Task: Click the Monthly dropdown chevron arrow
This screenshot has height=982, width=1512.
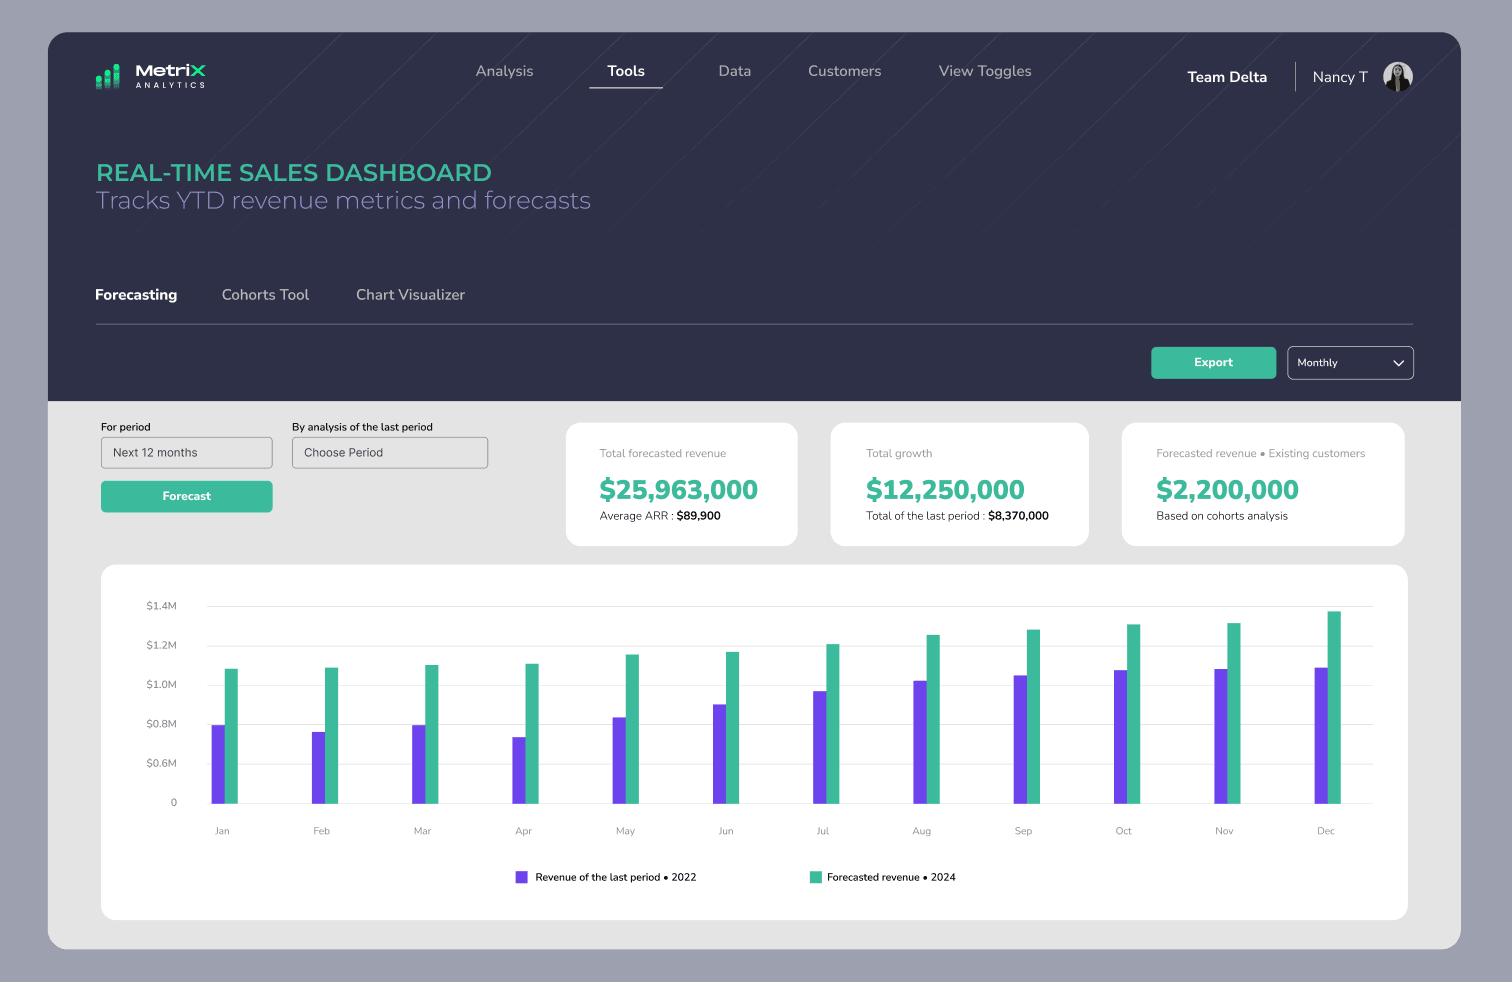Action: (x=1399, y=362)
